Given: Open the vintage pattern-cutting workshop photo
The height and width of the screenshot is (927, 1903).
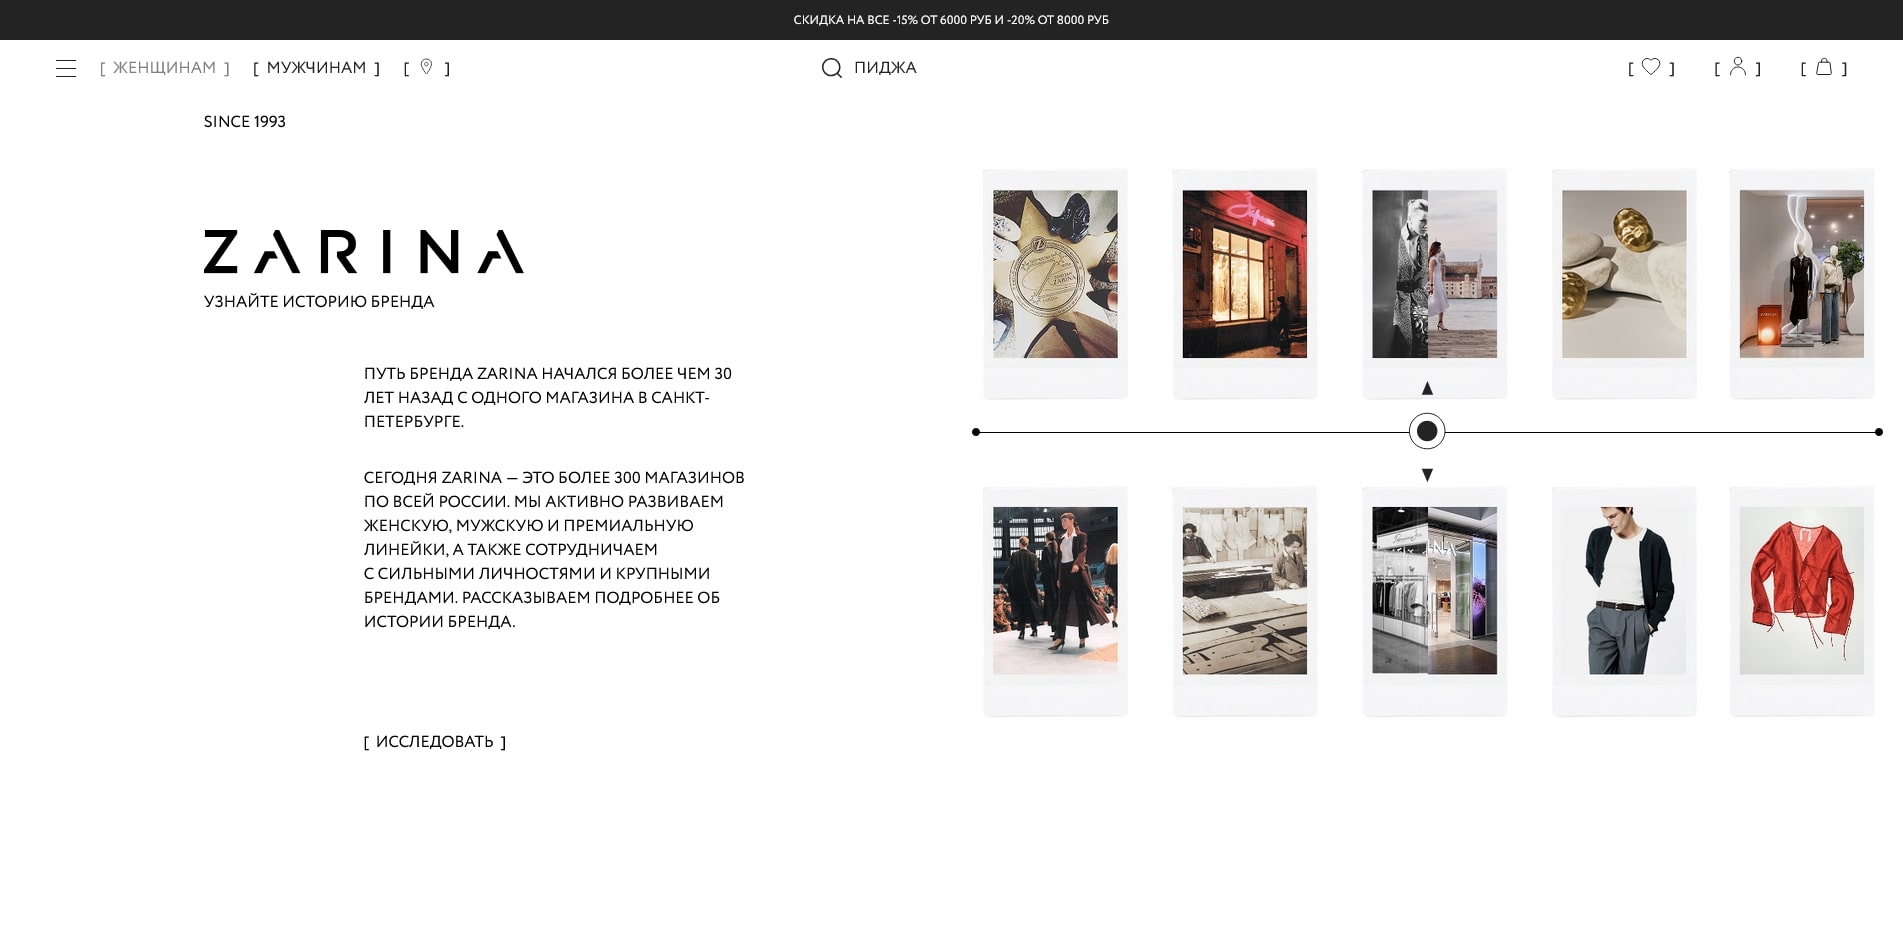Looking at the screenshot, I should (1245, 601).
